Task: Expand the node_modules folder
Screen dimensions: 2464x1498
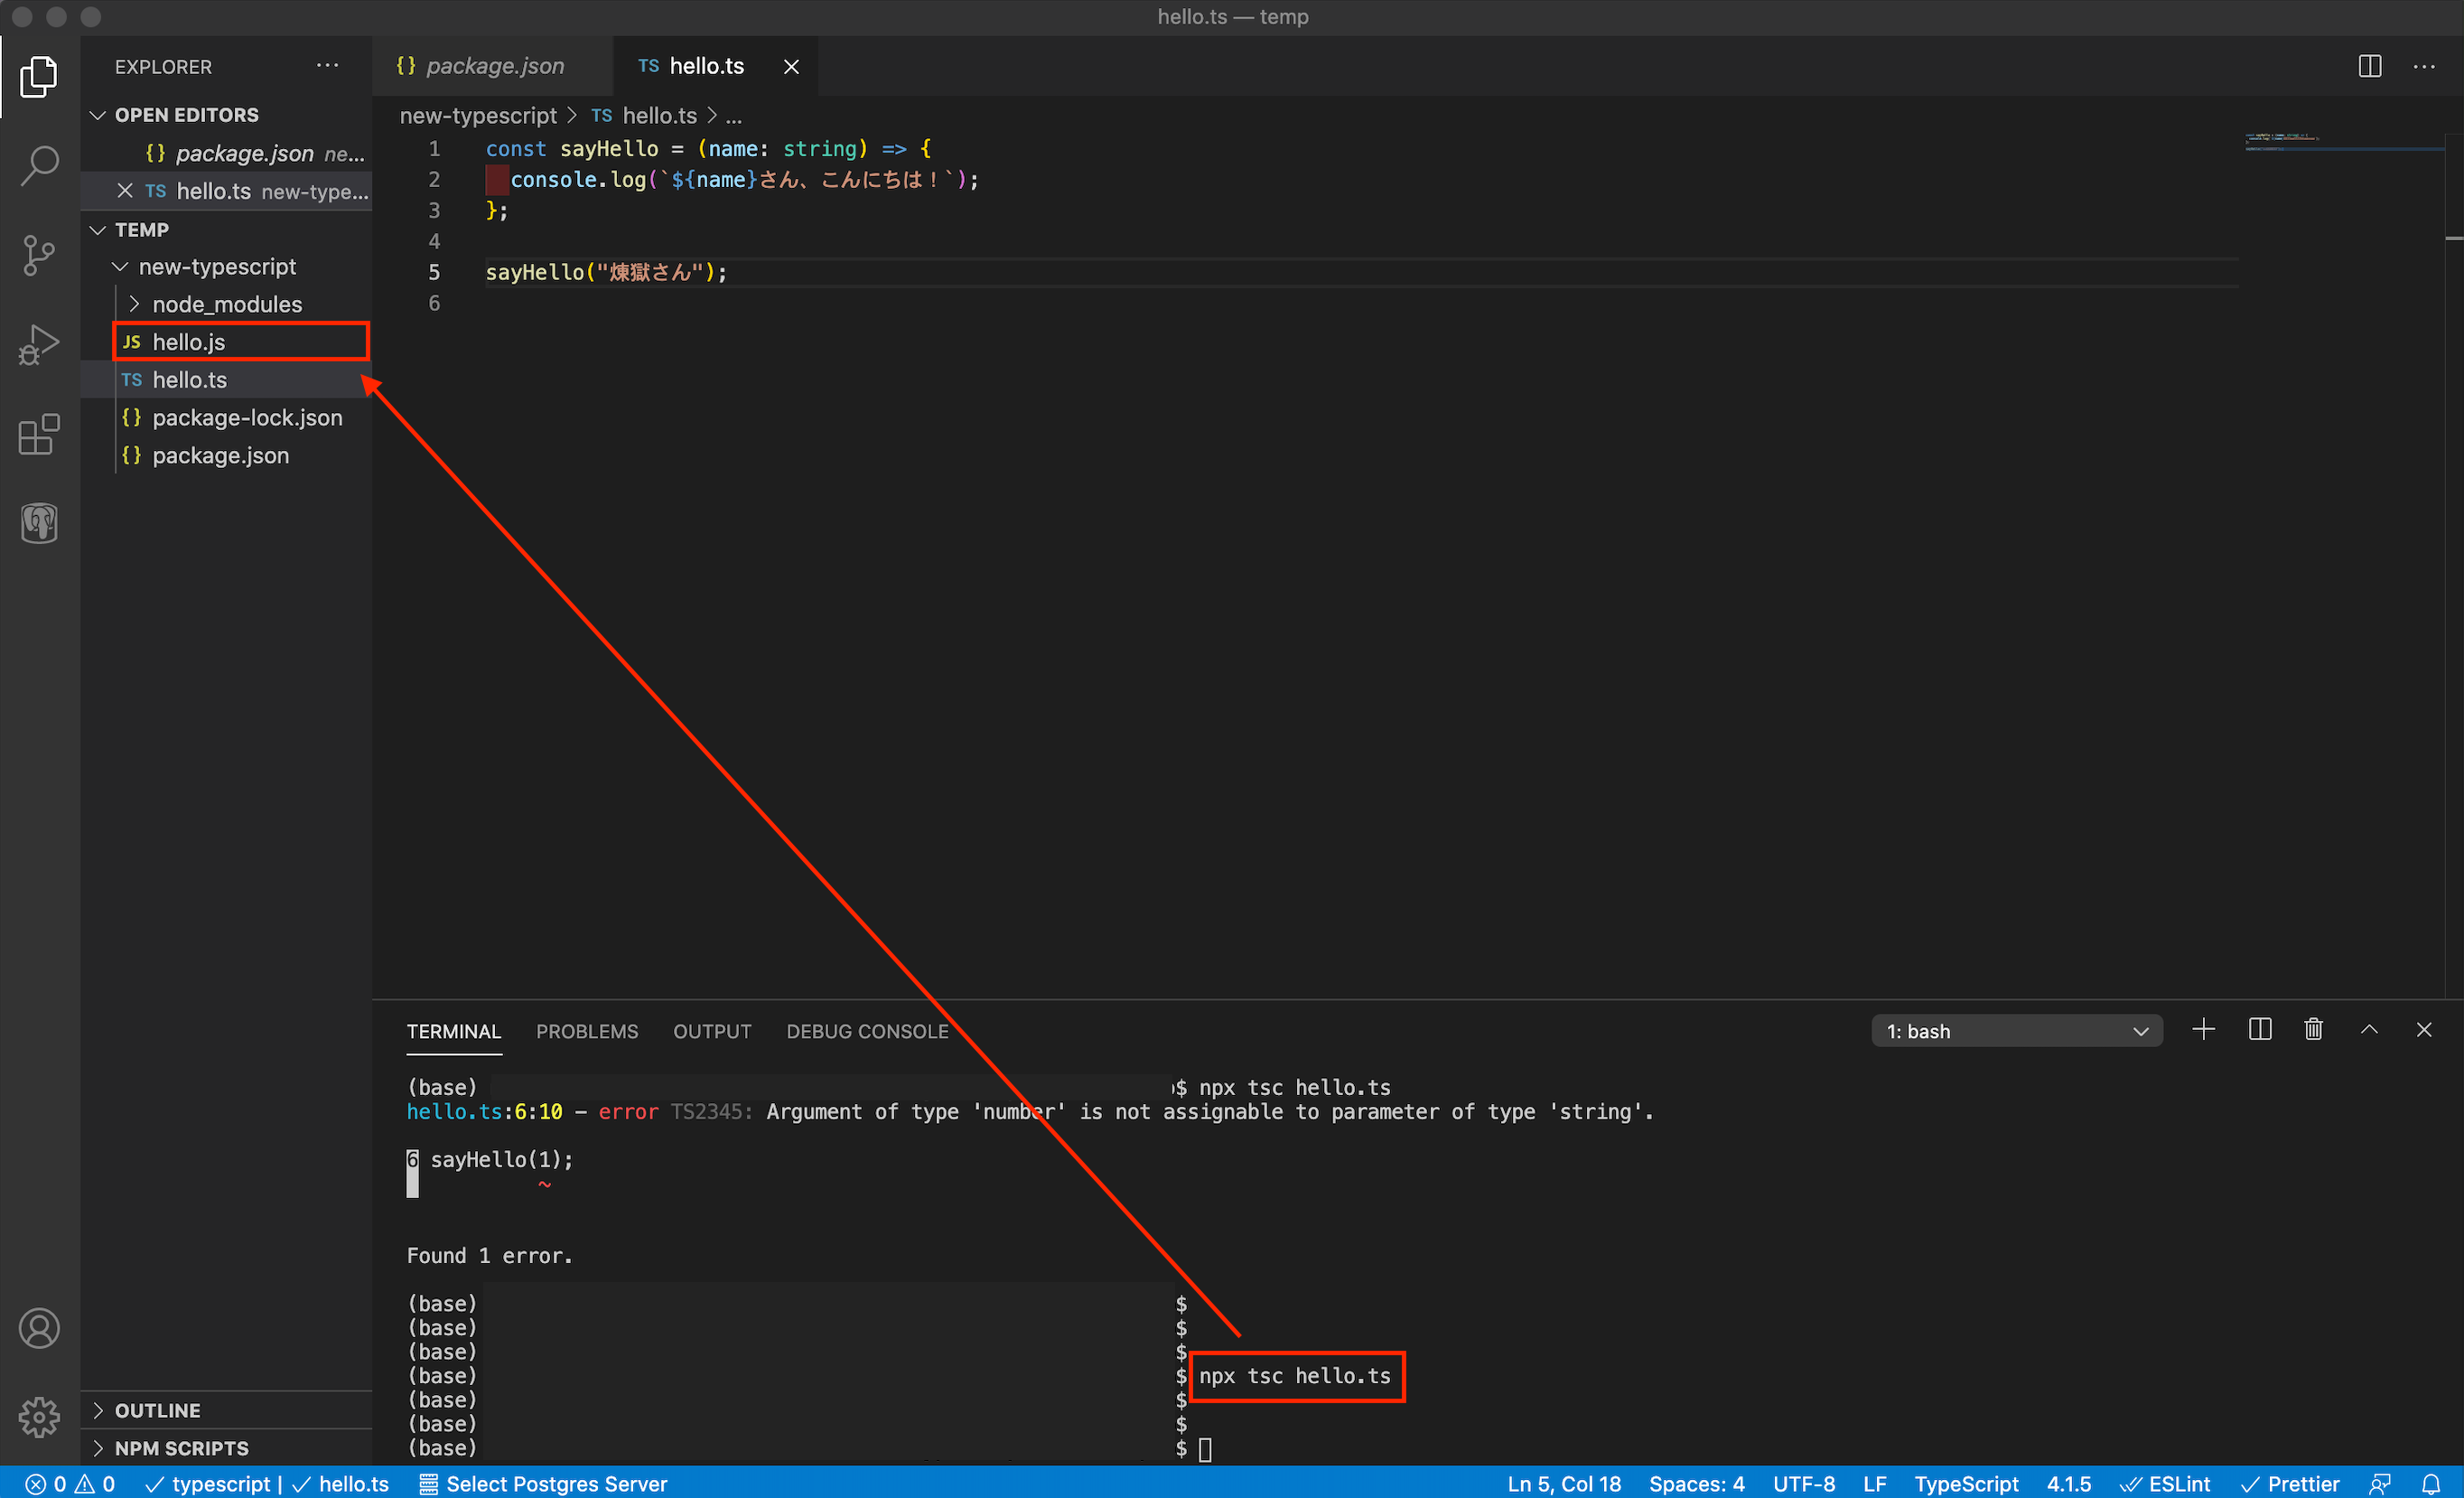Action: tap(226, 304)
